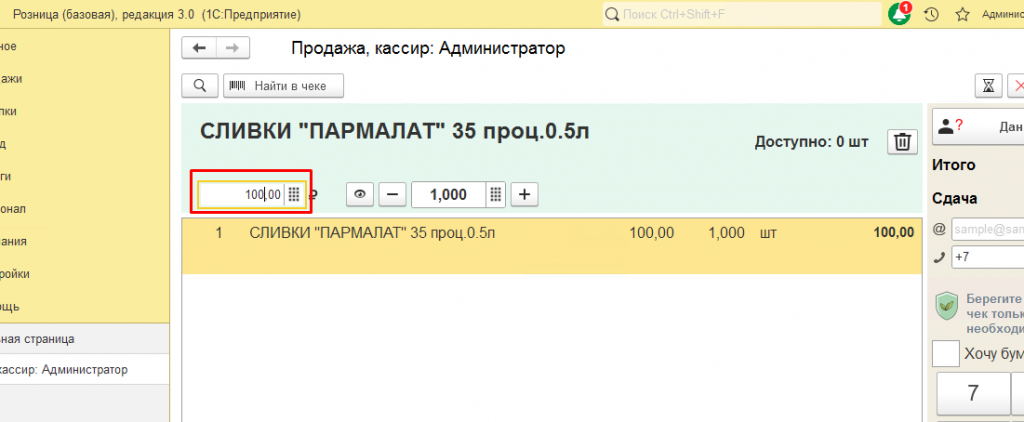Image resolution: width=1024 pixels, height=422 pixels.
Task: Open history clock icon
Action: [x=931, y=14]
